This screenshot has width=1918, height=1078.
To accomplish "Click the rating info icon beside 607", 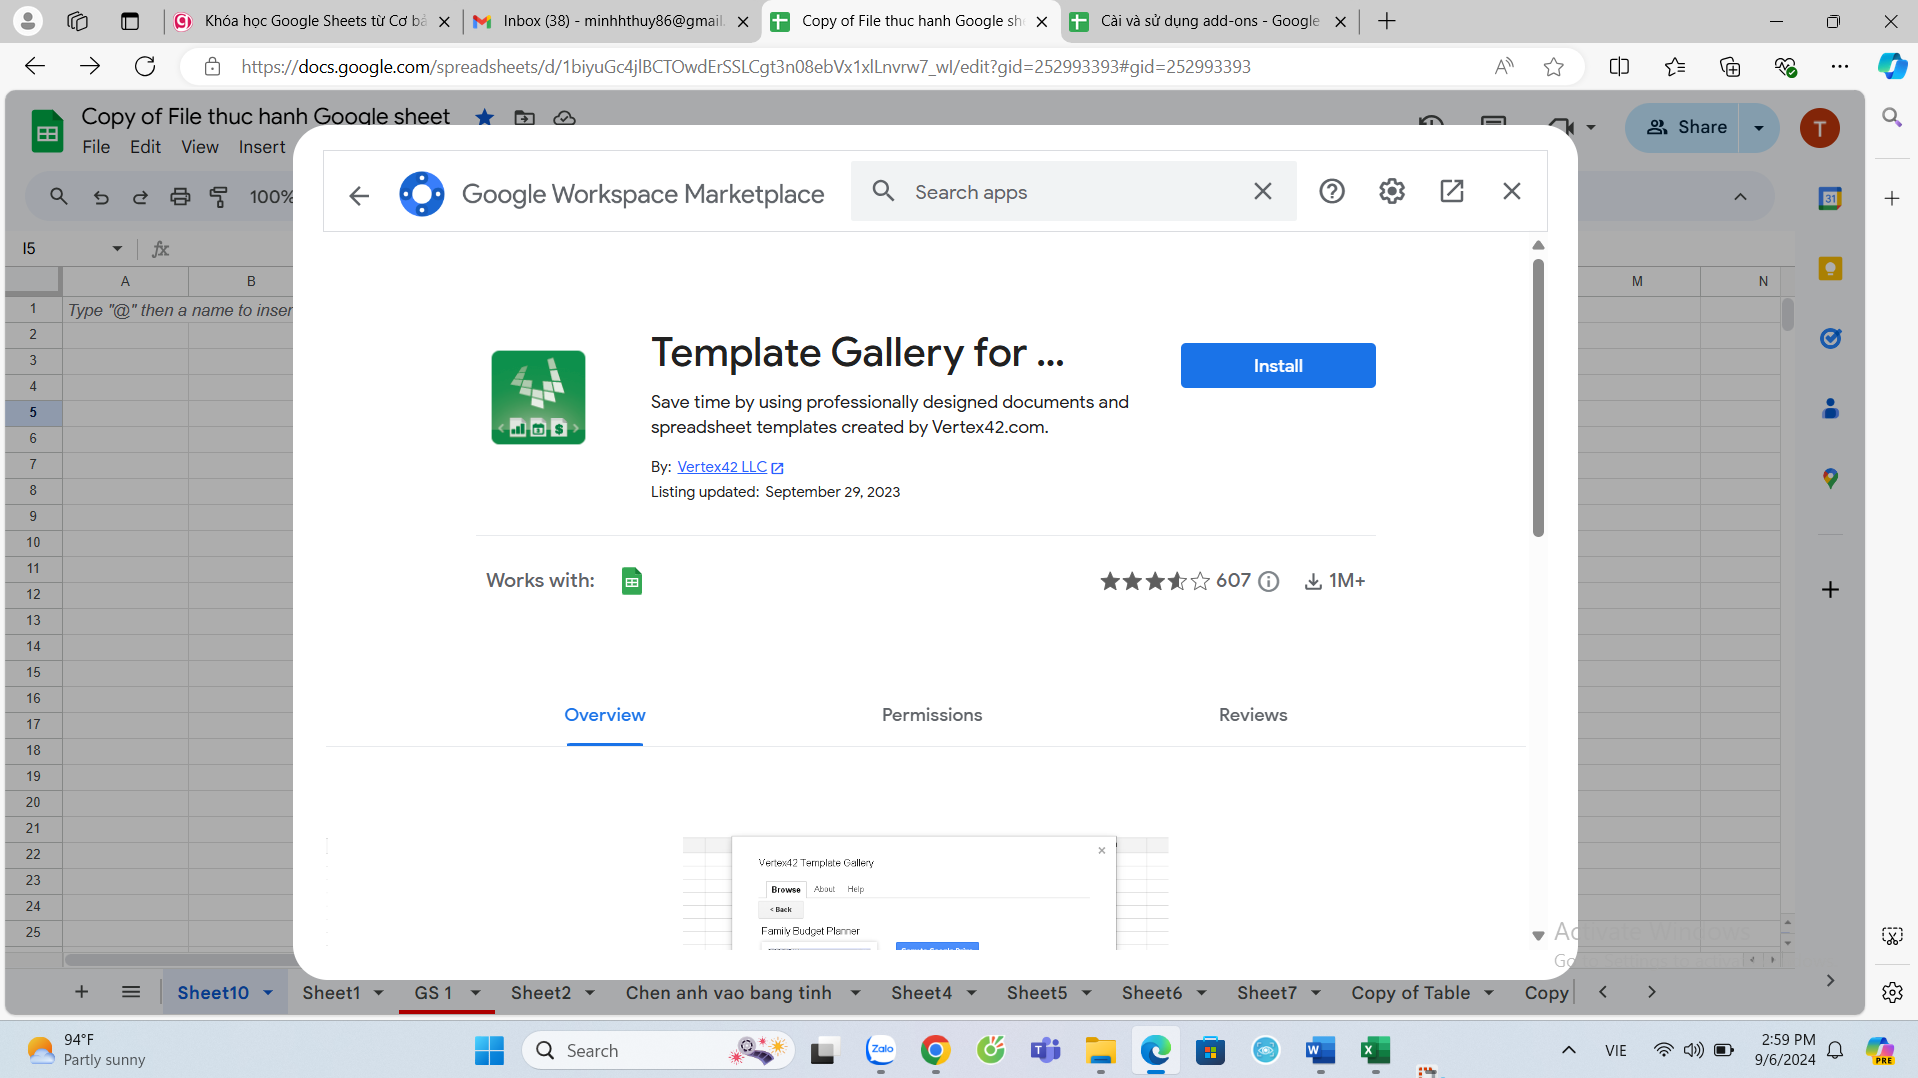I will coord(1268,581).
